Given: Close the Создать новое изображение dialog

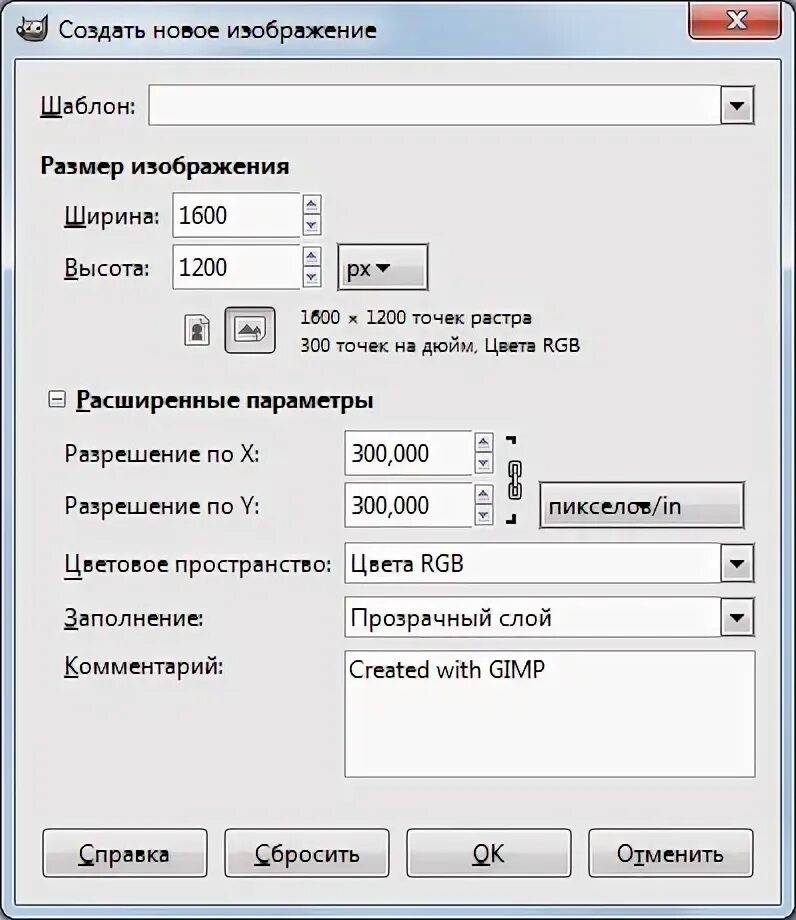Looking at the screenshot, I should pyautogui.click(x=736, y=21).
